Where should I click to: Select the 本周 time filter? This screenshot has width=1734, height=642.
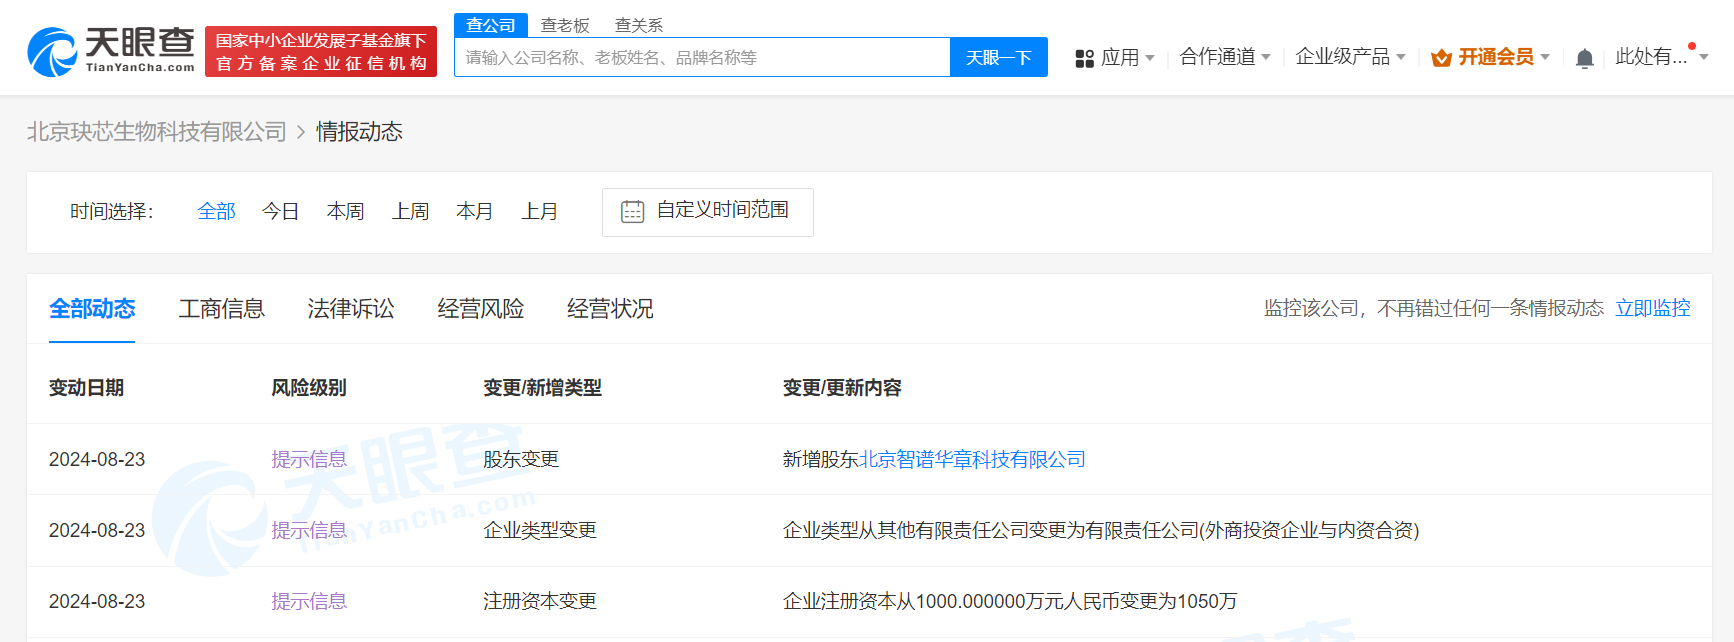(x=345, y=211)
